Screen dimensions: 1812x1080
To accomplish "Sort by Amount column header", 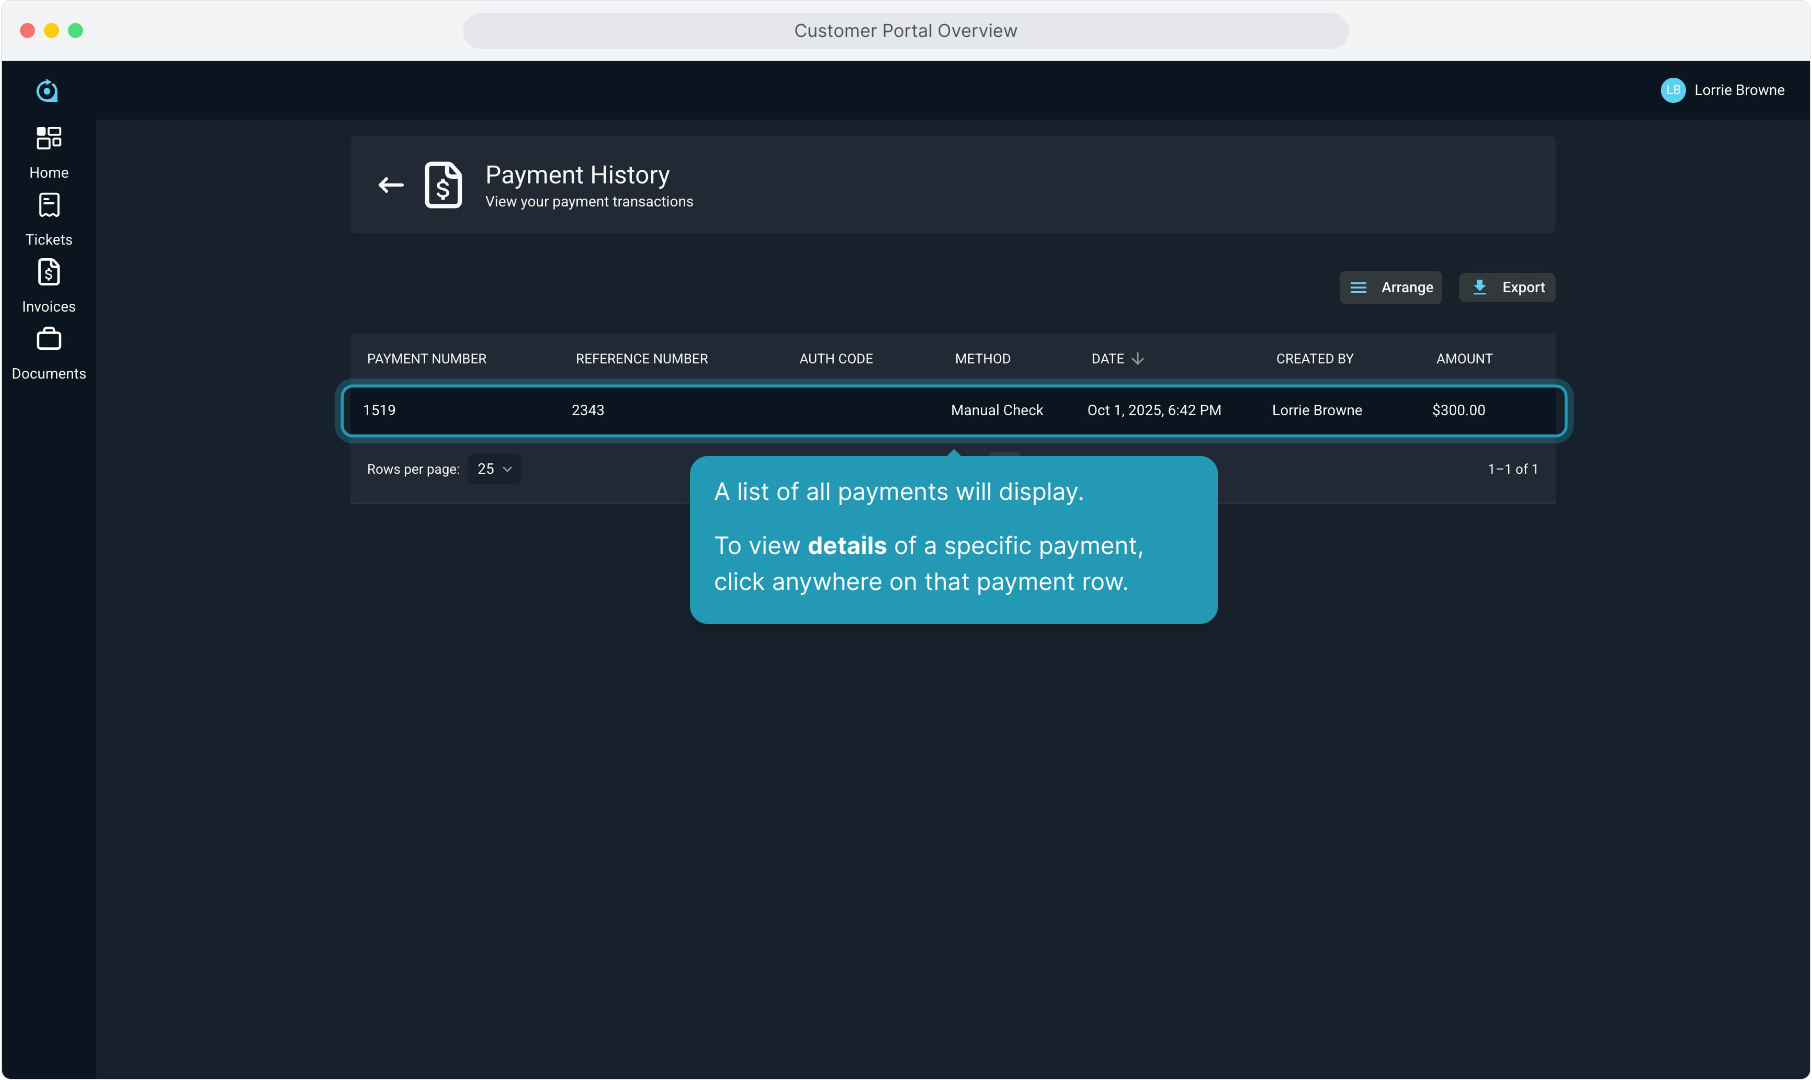I will click(x=1464, y=359).
